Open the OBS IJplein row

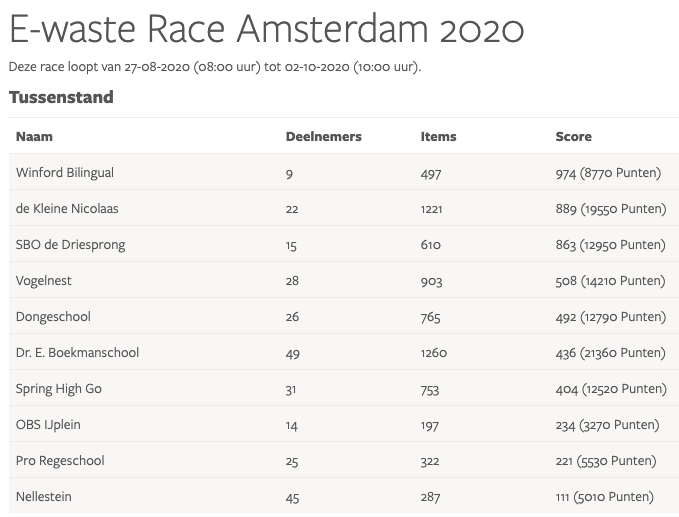click(x=48, y=425)
